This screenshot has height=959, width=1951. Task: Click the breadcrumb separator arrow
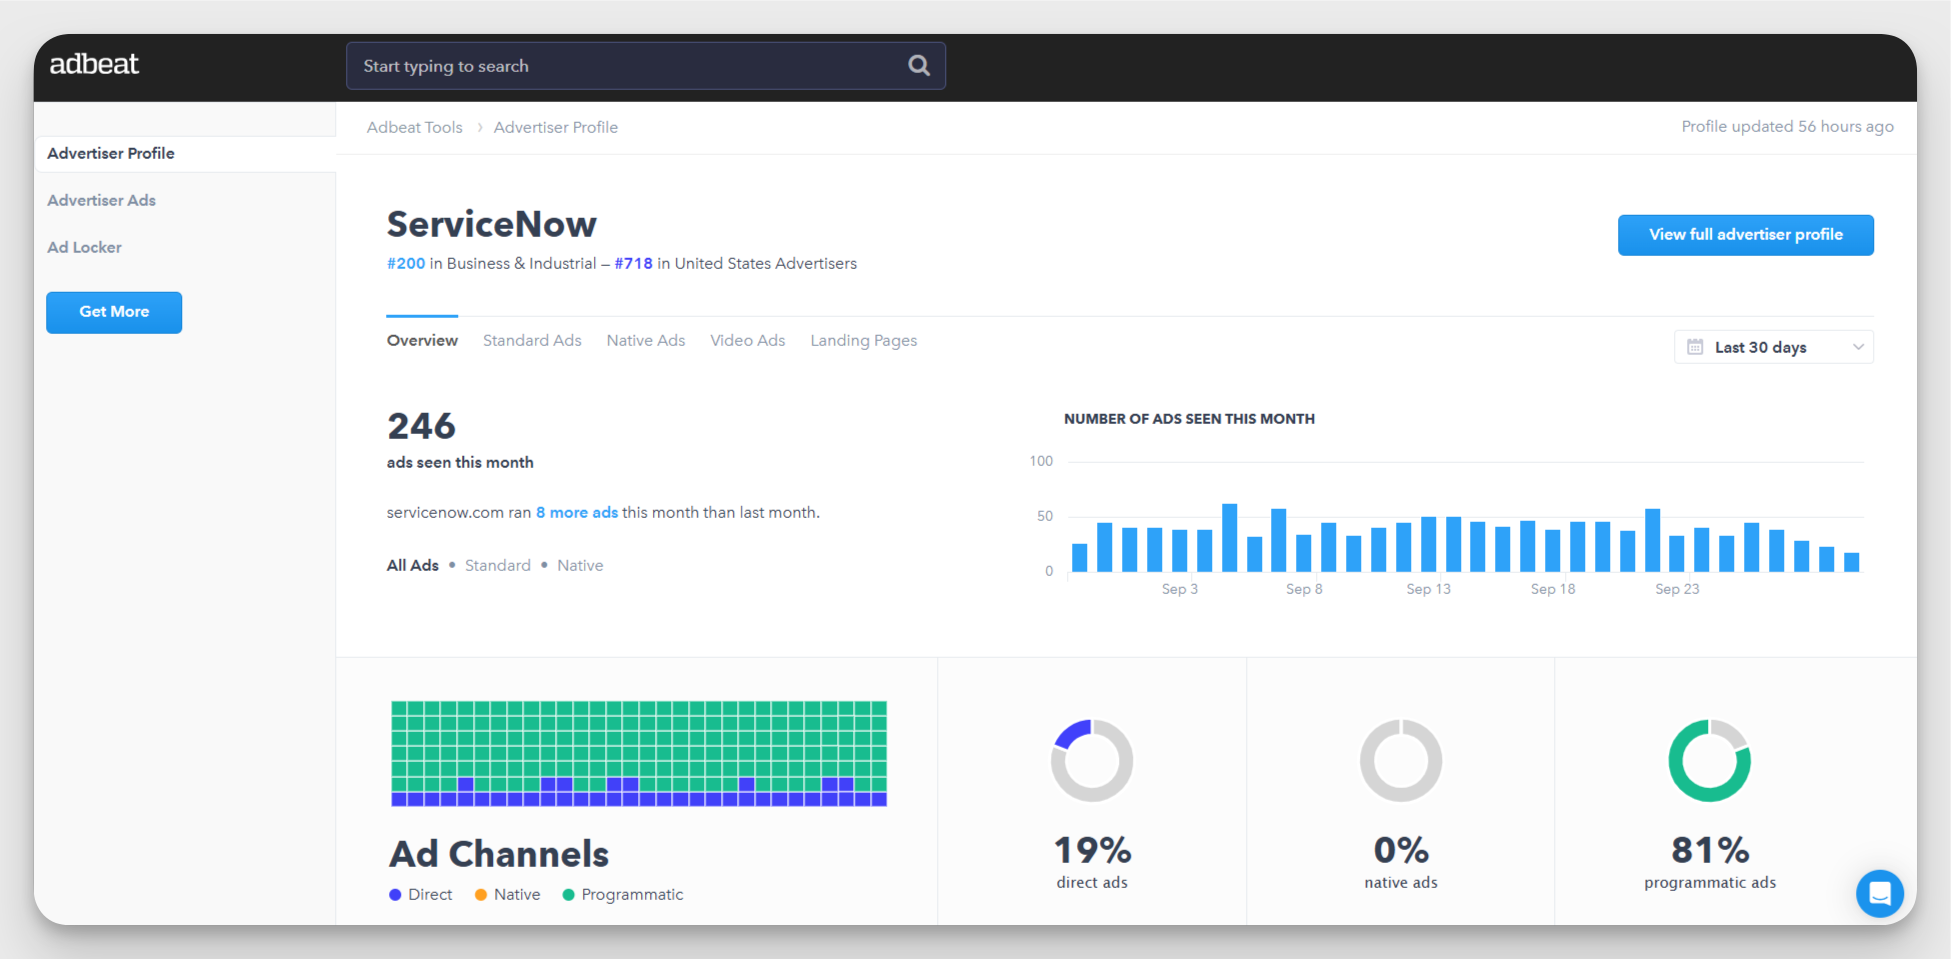click(x=479, y=128)
